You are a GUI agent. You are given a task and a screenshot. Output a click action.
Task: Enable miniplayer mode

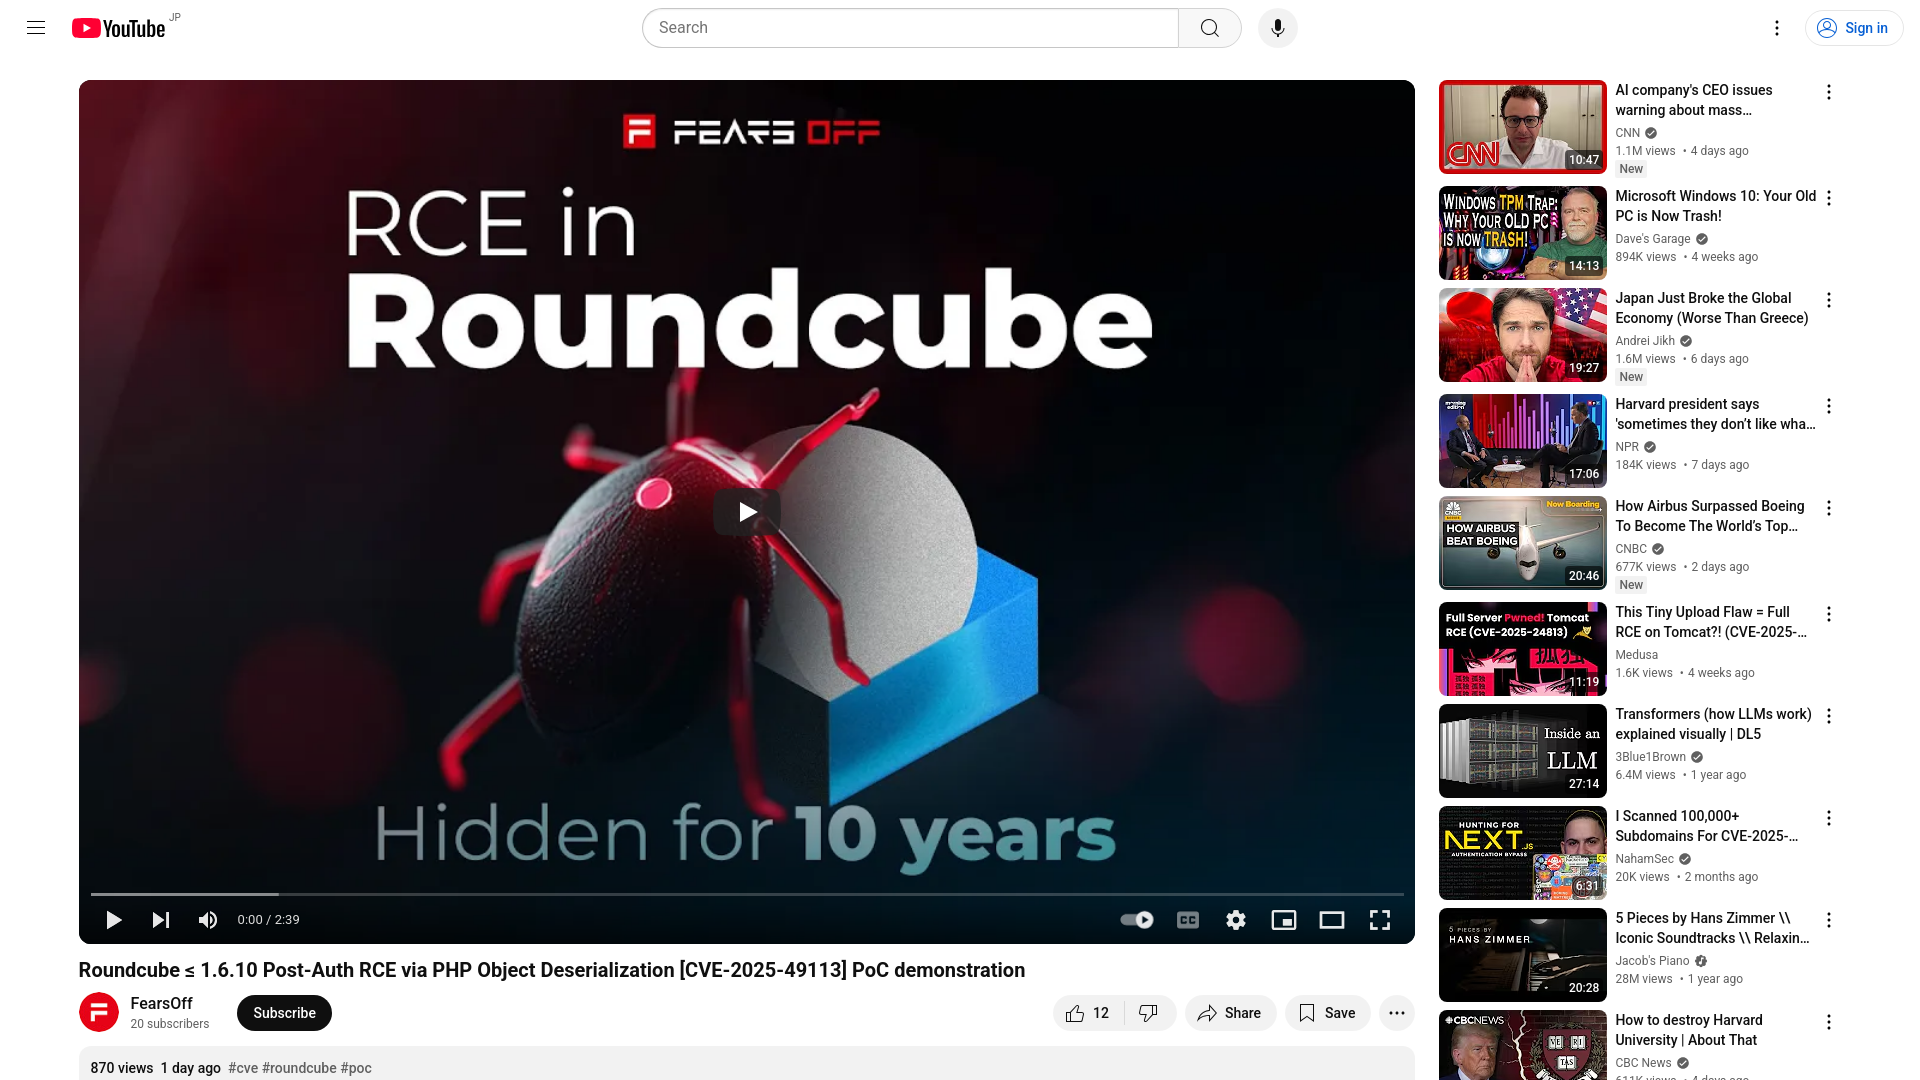[x=1284, y=920]
